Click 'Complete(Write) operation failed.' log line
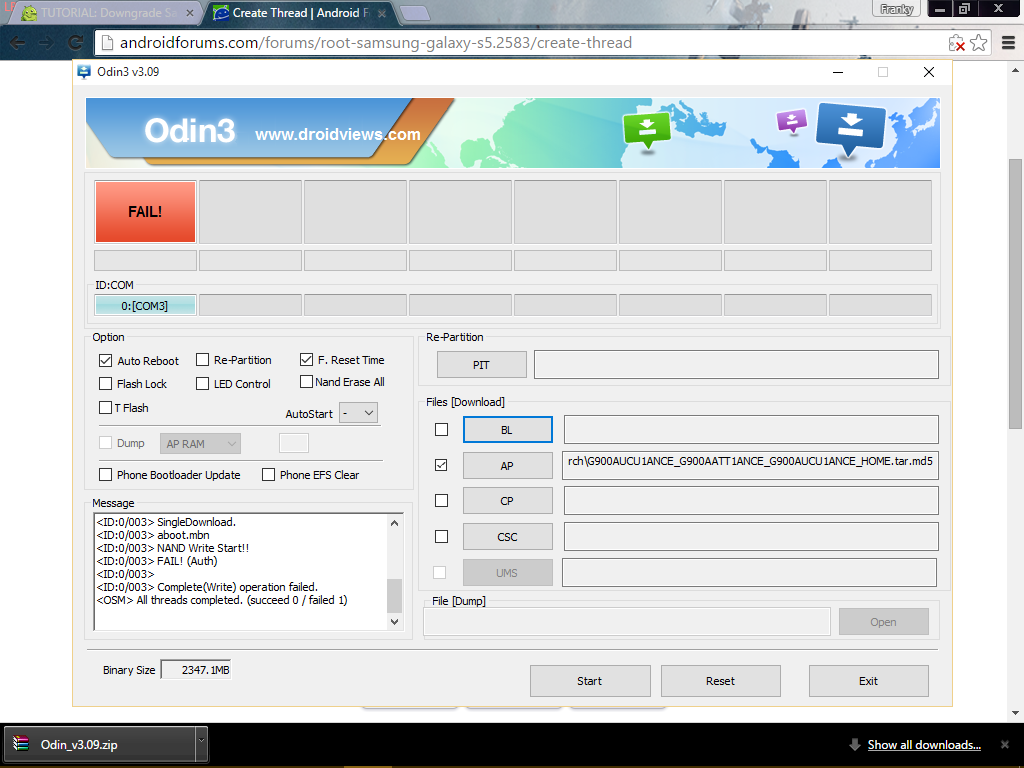Viewport: 1024px width, 768px height. (207, 587)
